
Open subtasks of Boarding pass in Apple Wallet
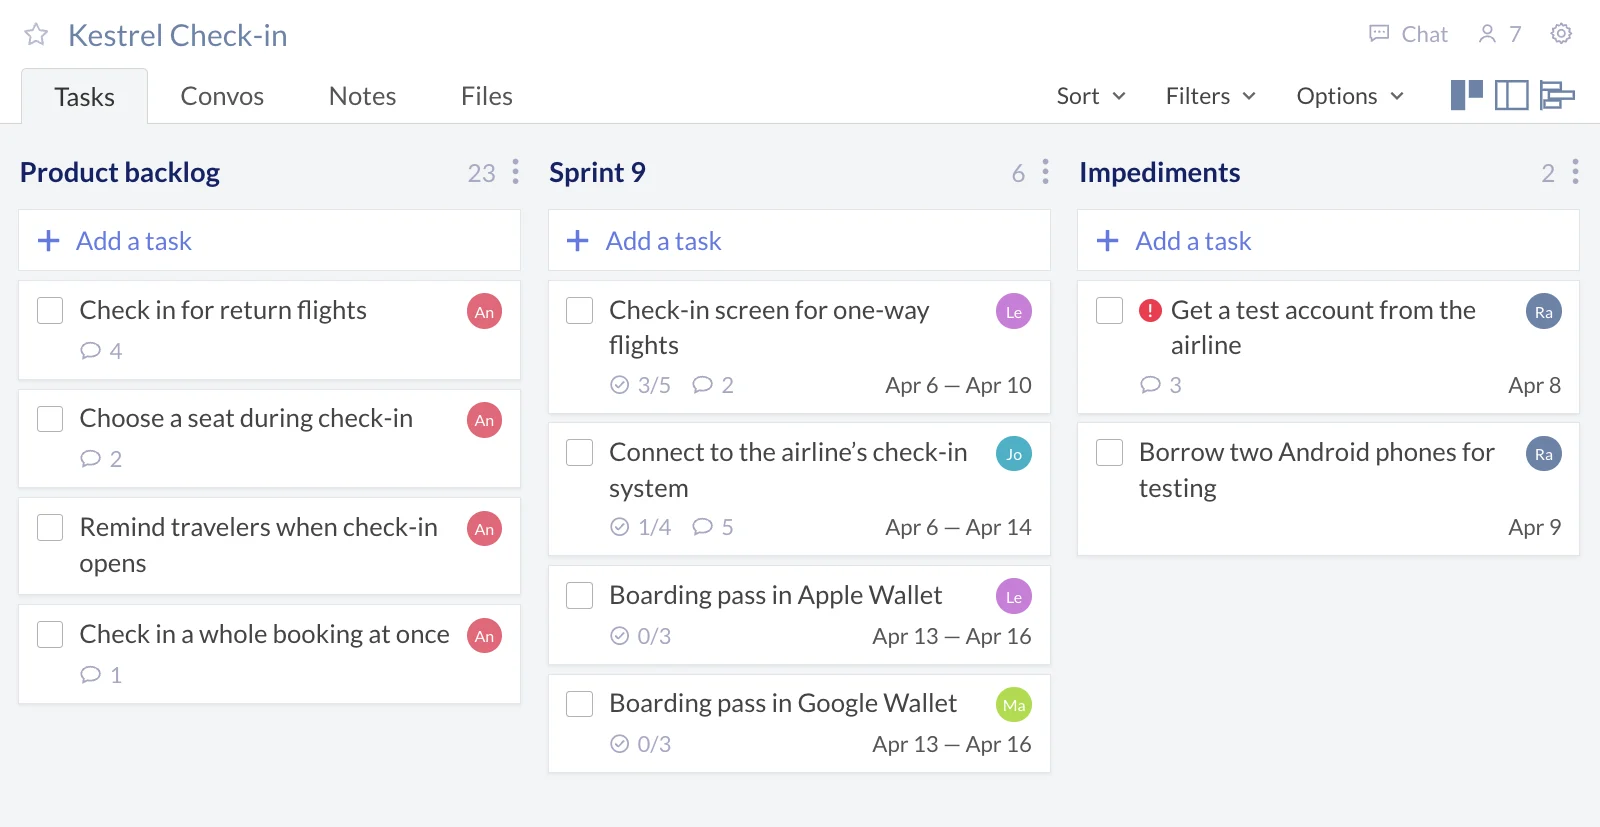pos(640,636)
